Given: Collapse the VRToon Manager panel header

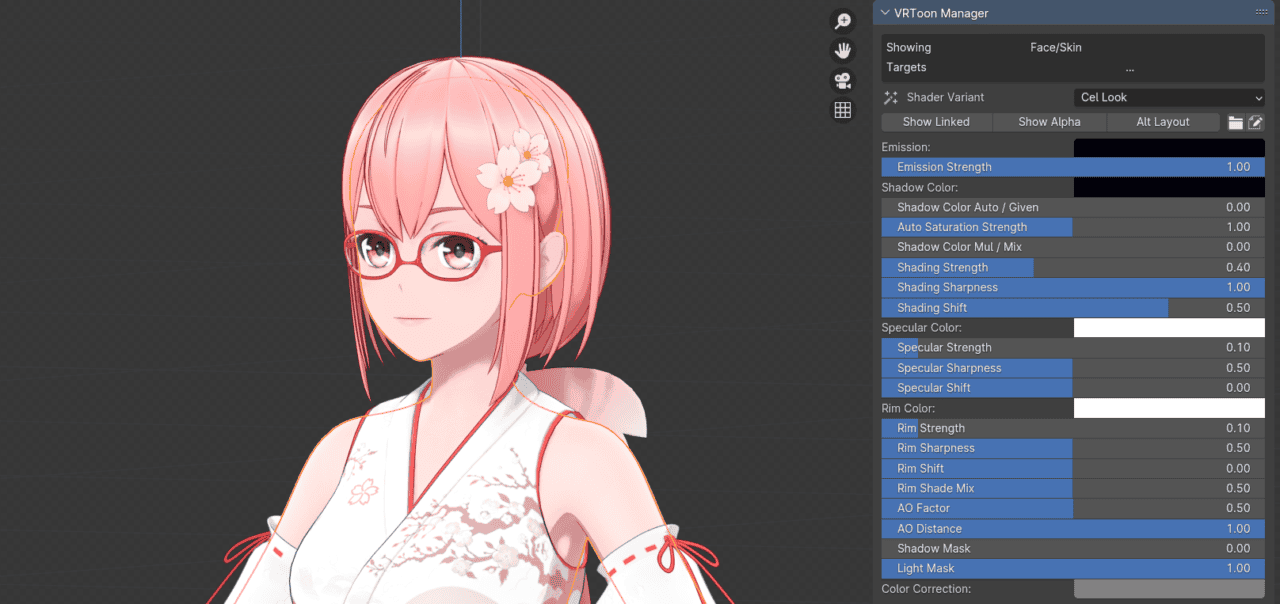Looking at the screenshot, I should click(884, 12).
